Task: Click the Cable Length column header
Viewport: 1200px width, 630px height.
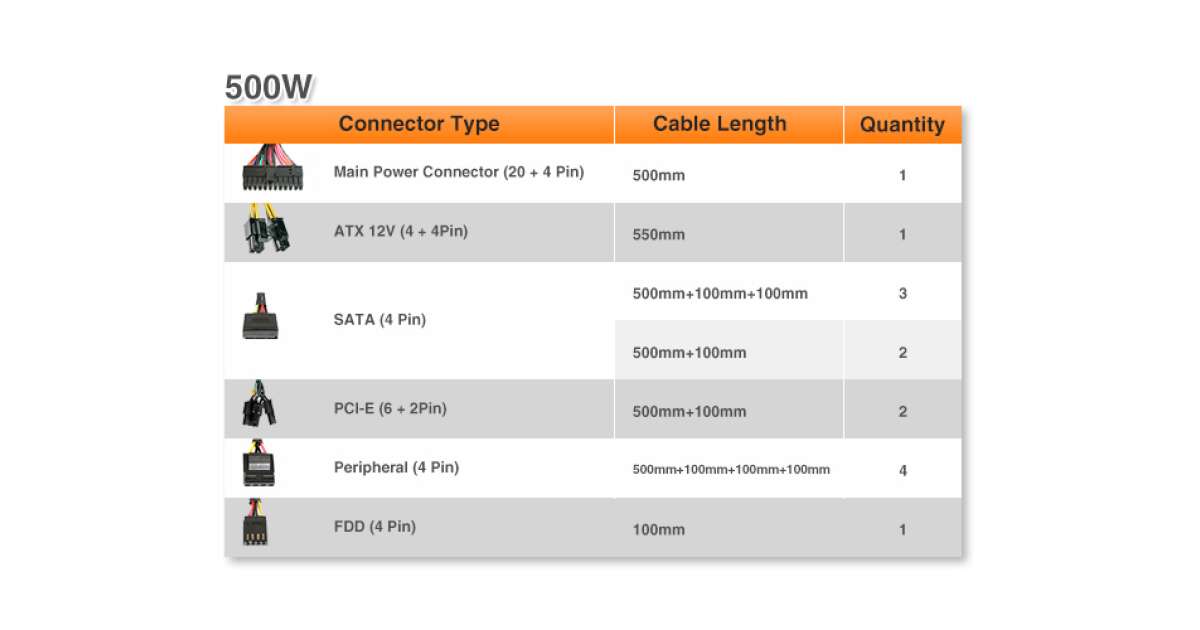Action: click(x=720, y=125)
